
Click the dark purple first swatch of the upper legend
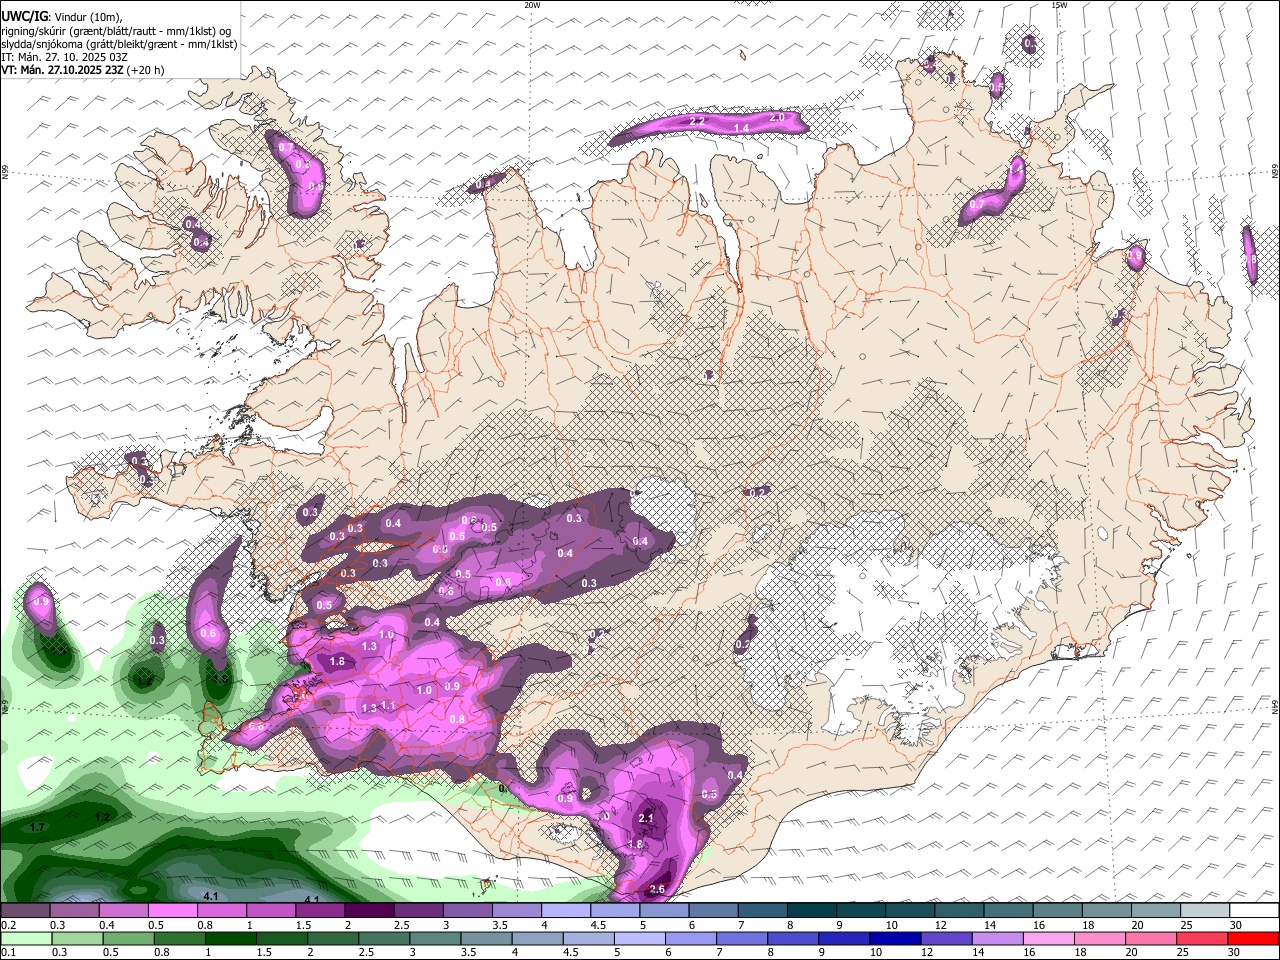pyautogui.click(x=27, y=911)
